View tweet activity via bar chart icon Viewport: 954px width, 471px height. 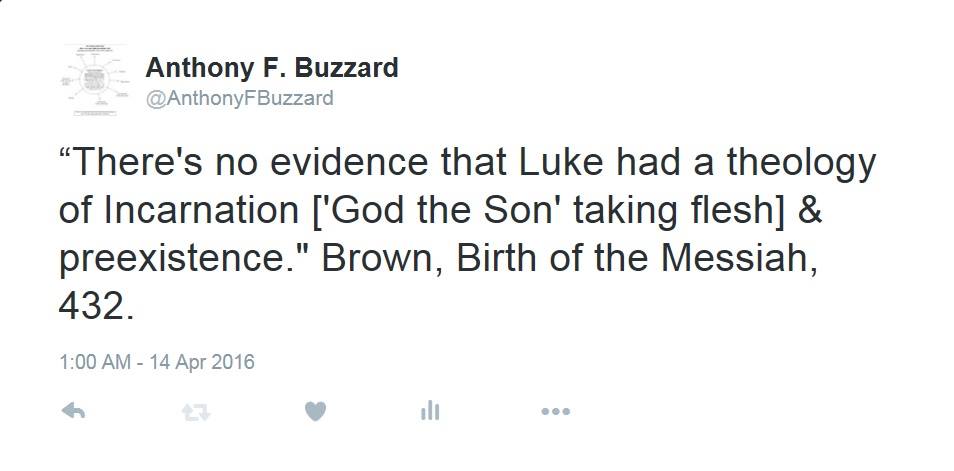[430, 410]
